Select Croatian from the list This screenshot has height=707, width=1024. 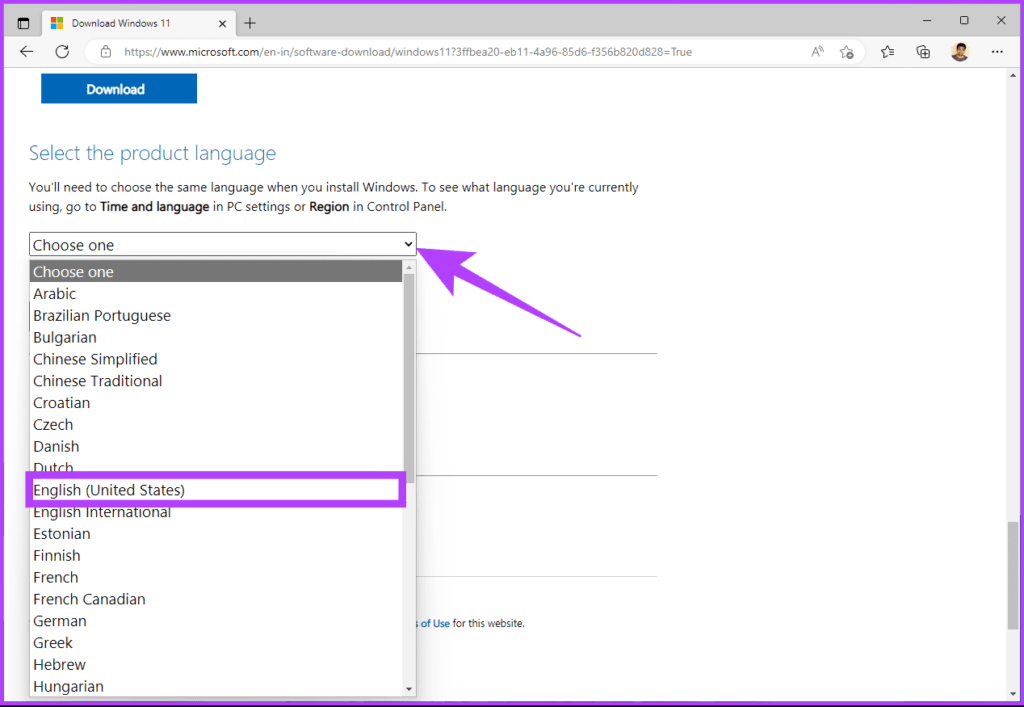[x=216, y=403]
